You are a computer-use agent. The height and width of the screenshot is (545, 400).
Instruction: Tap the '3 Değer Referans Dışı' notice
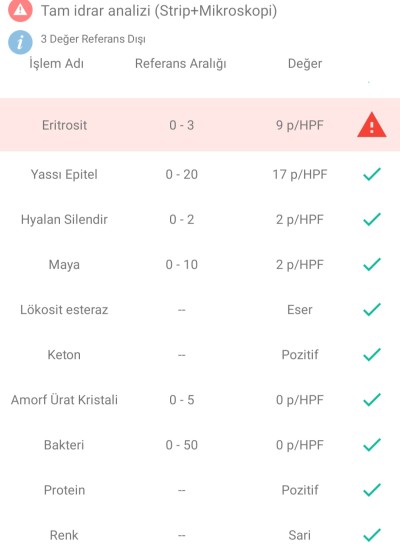[93, 39]
